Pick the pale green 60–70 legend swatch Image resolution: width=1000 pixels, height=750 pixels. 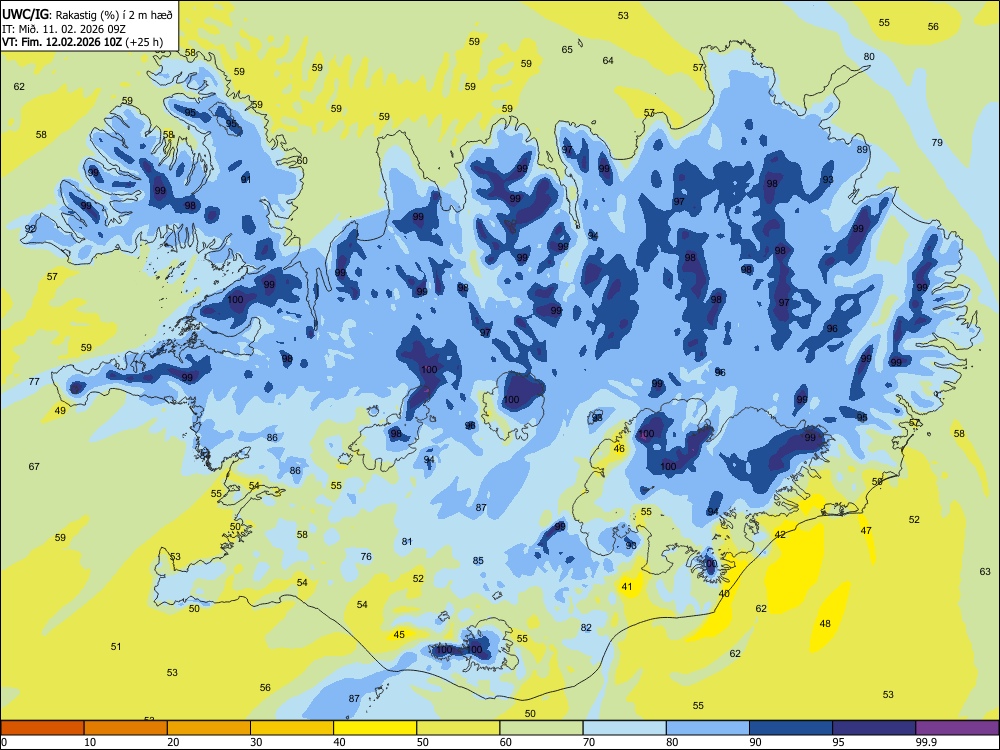(541, 728)
